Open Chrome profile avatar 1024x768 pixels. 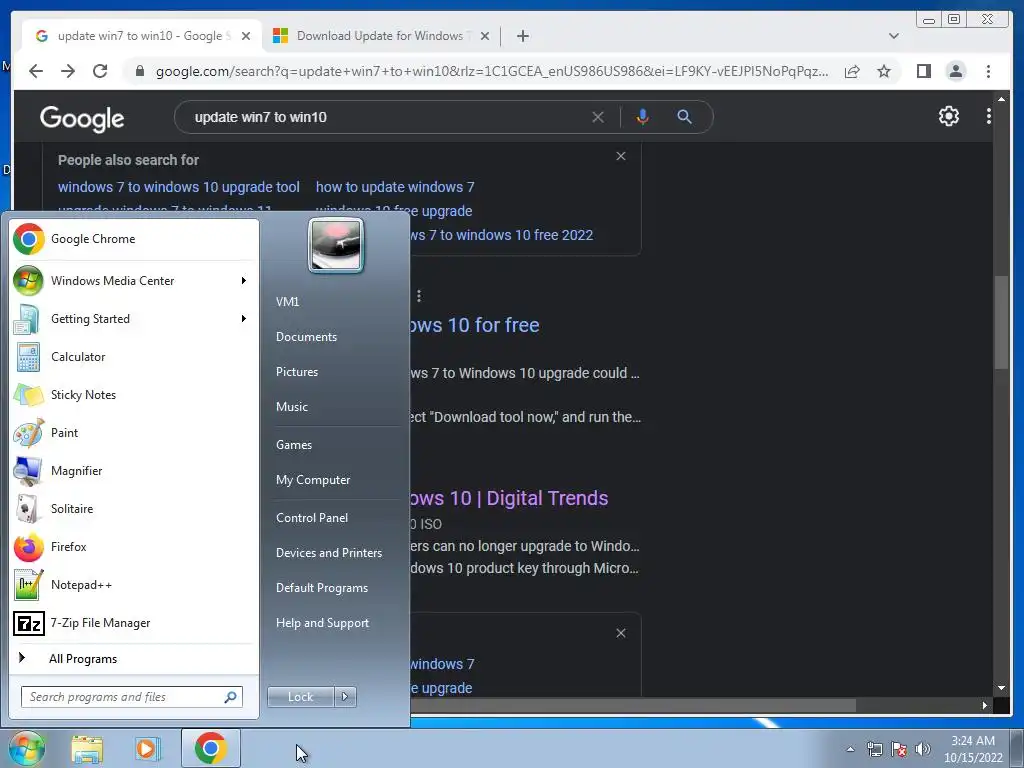click(955, 71)
